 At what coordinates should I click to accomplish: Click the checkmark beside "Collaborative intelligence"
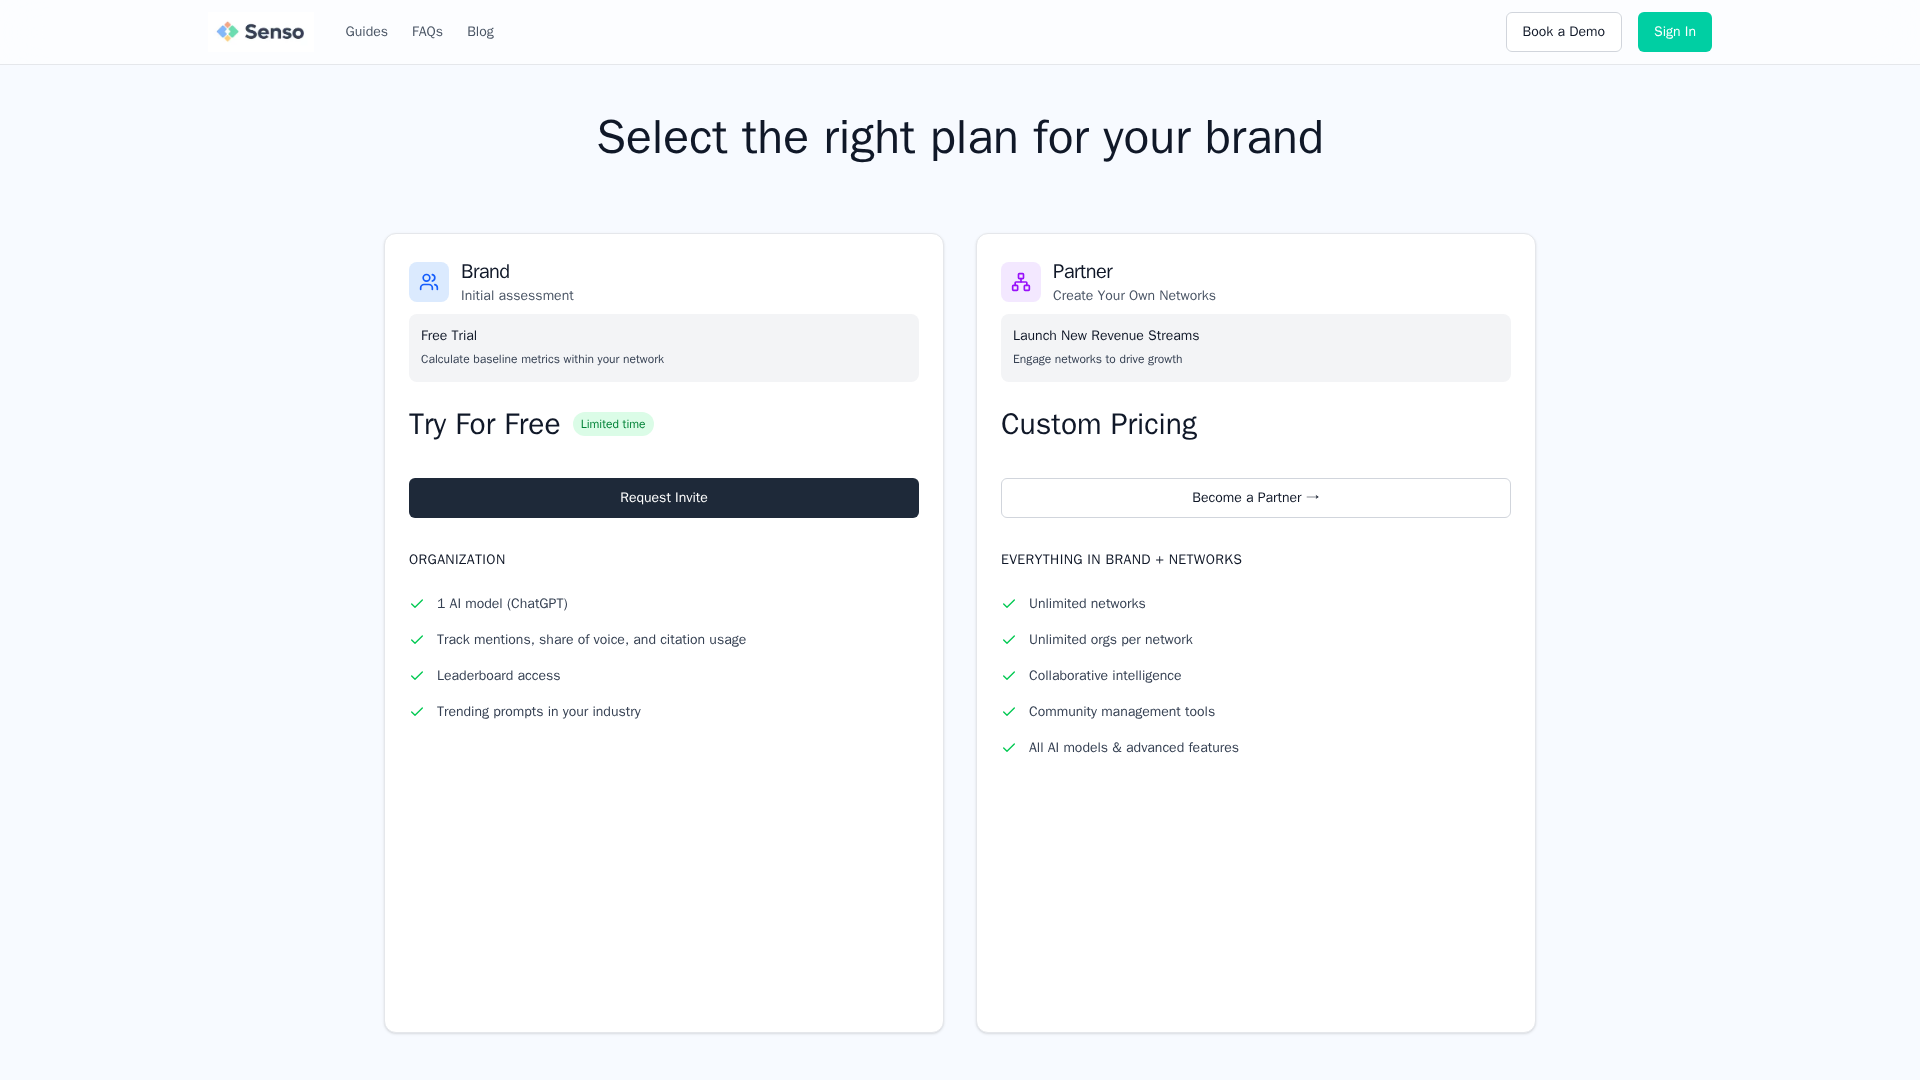[1009, 675]
